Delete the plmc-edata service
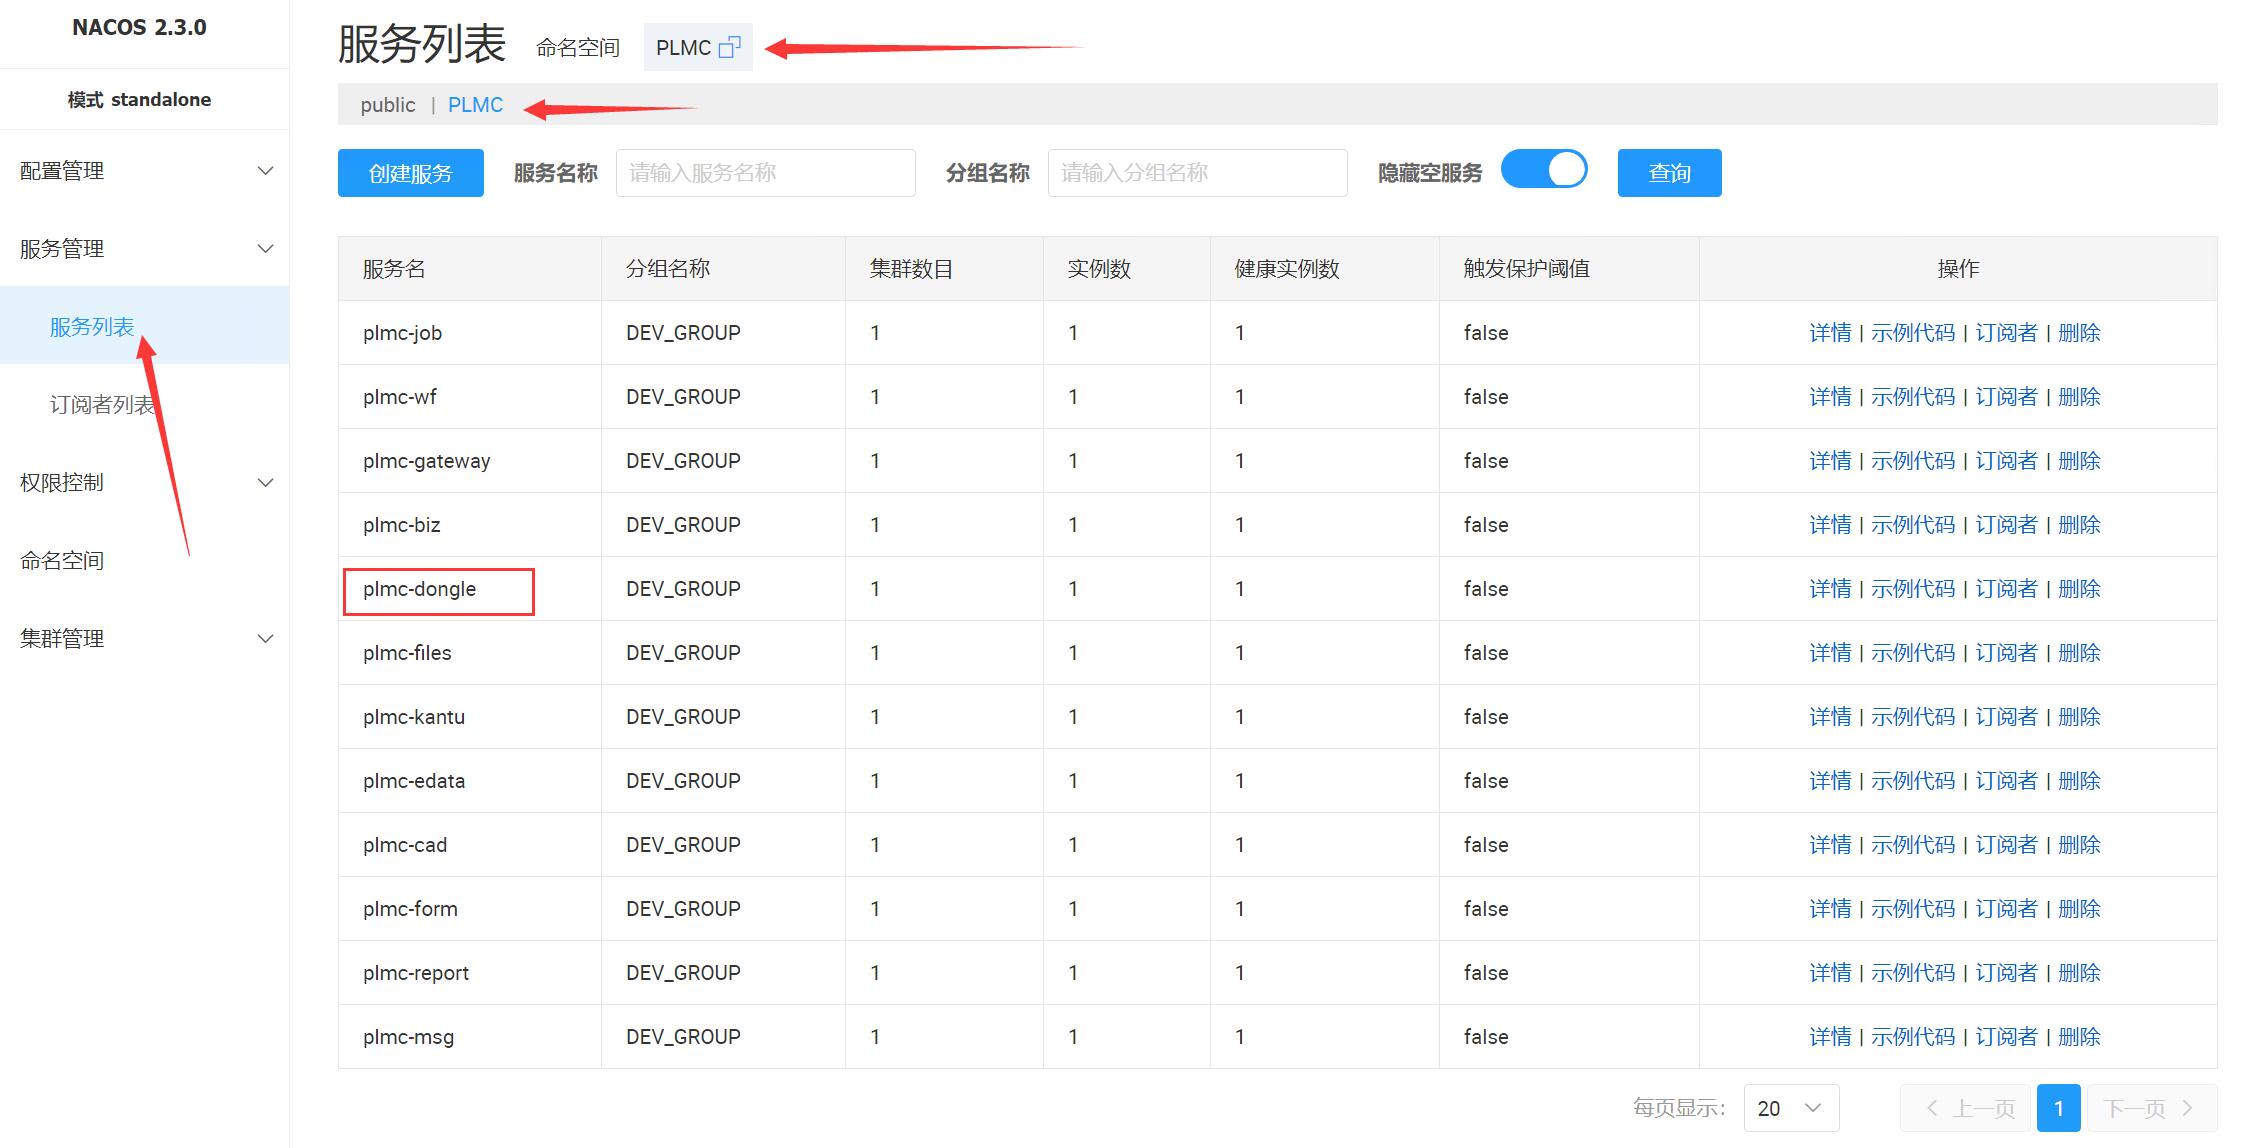The height and width of the screenshot is (1148, 2248). tap(2079, 781)
